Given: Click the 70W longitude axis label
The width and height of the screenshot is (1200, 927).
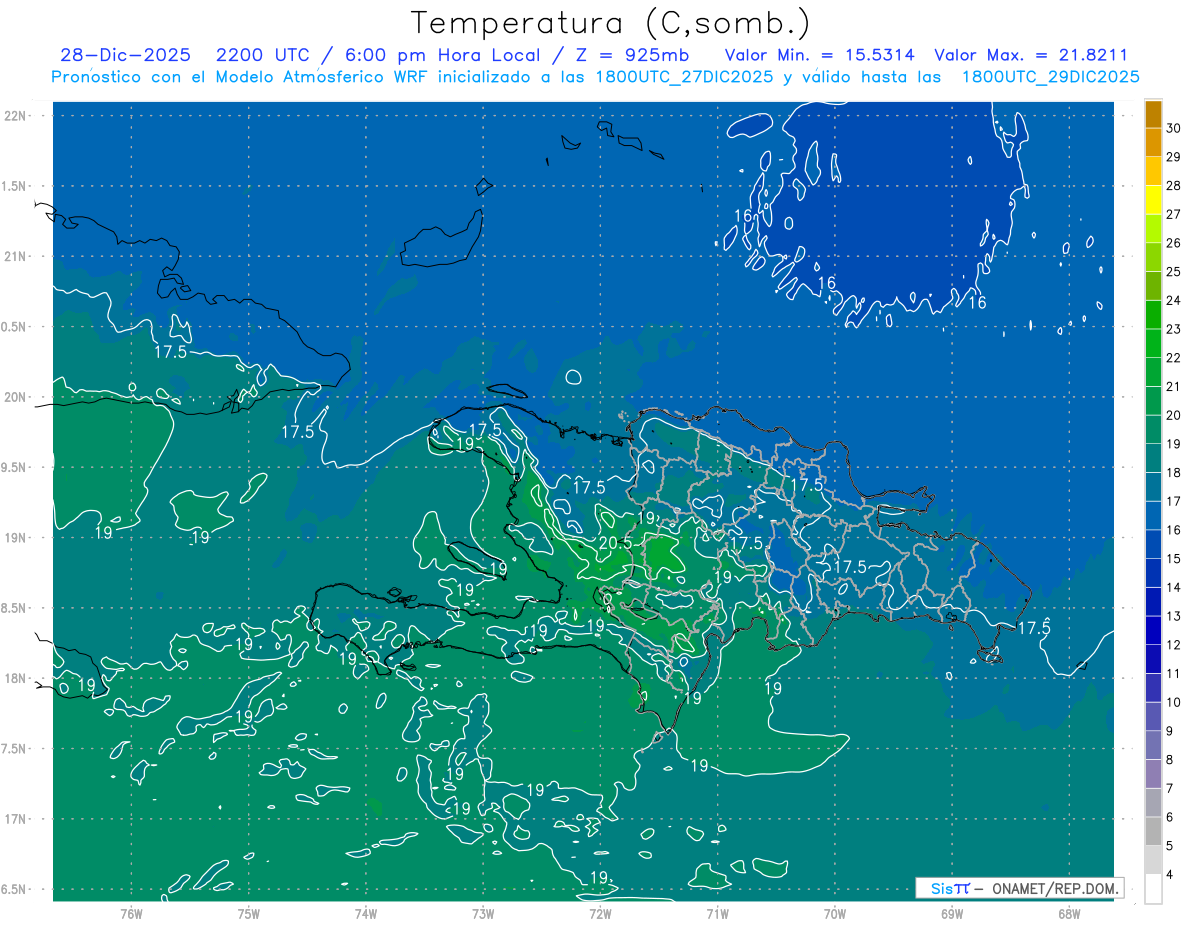Looking at the screenshot, I should 835,914.
